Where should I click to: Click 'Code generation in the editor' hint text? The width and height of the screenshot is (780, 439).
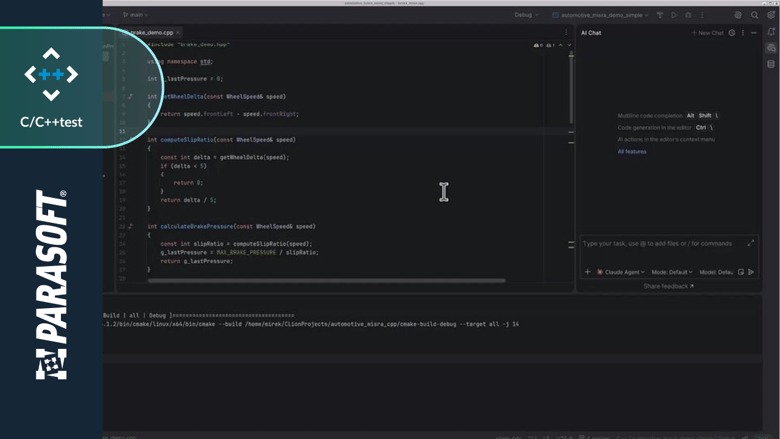pyautogui.click(x=654, y=127)
